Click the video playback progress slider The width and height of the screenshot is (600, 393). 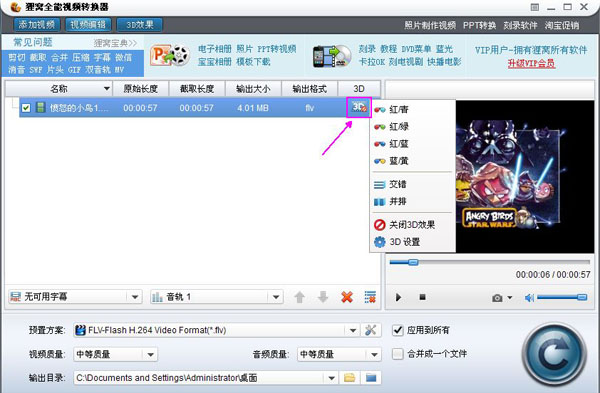tap(489, 263)
